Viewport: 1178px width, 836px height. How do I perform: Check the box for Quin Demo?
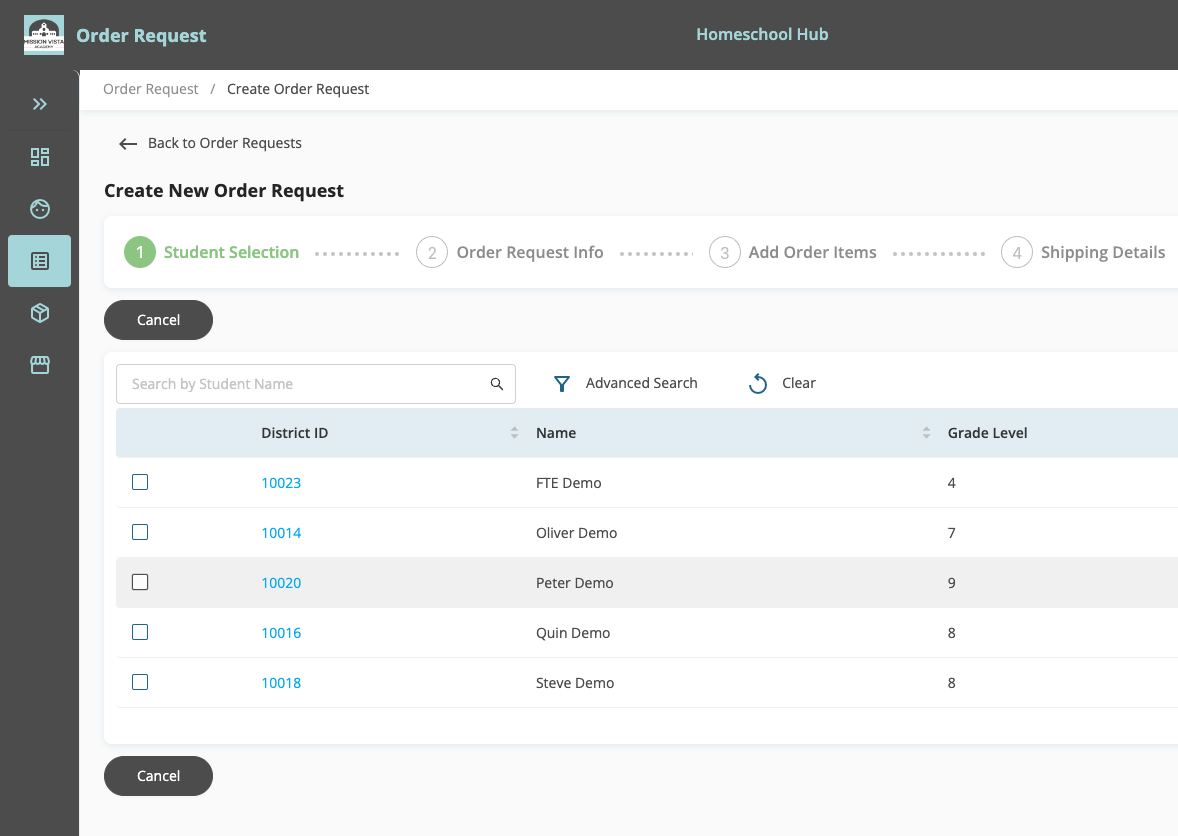pyautogui.click(x=140, y=632)
